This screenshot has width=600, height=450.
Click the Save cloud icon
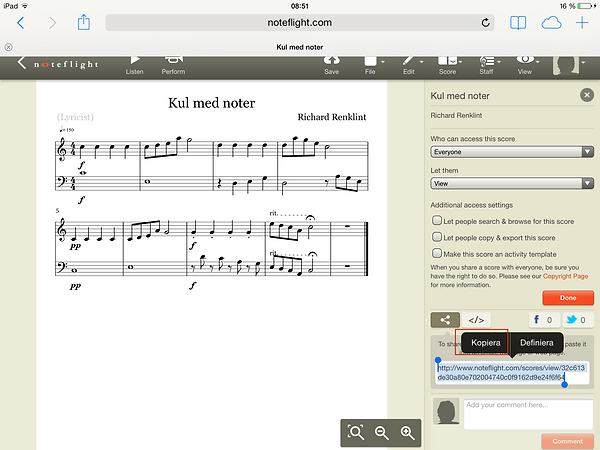331,66
